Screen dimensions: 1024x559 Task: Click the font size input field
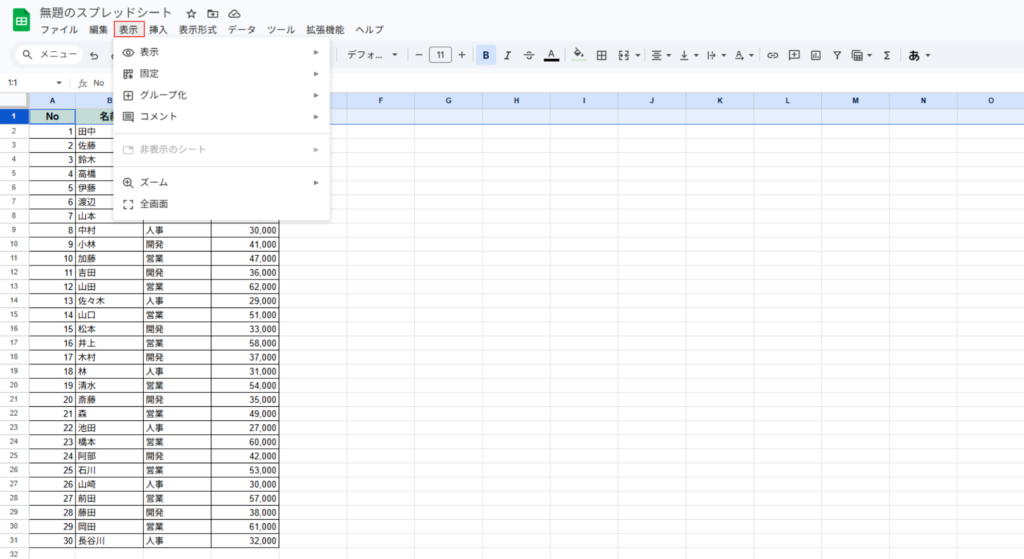(x=440, y=55)
